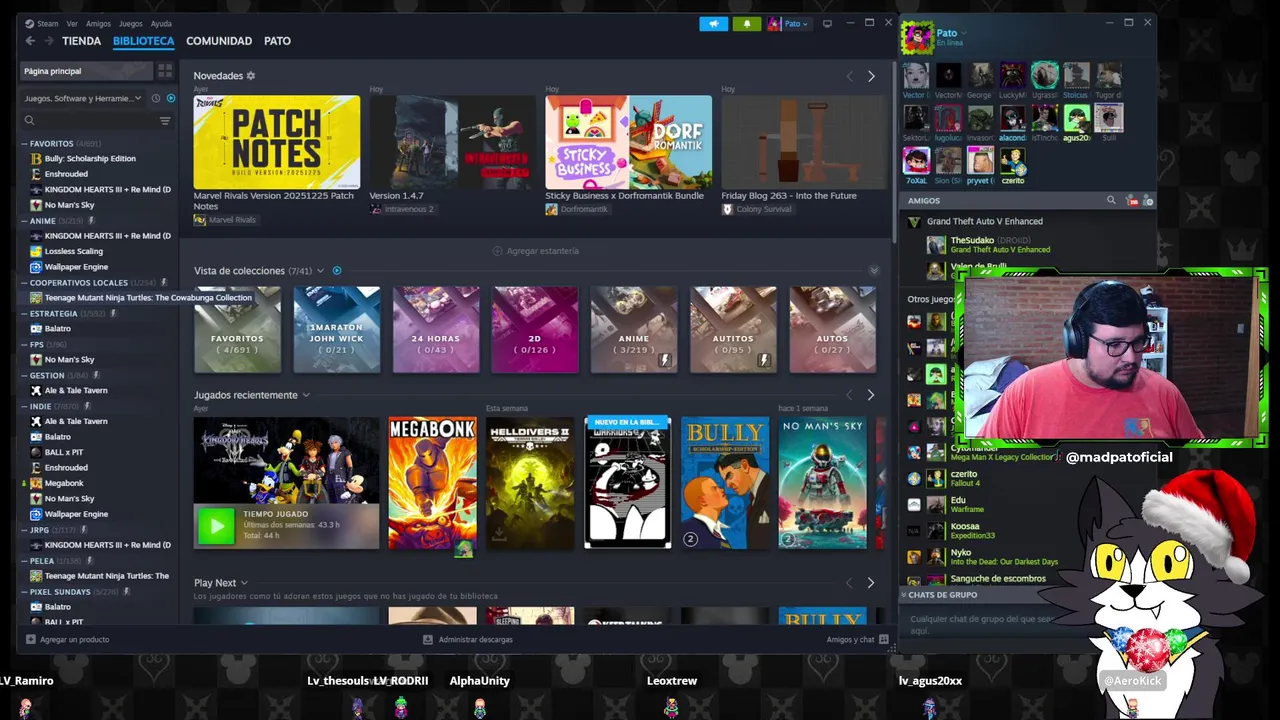Collapse the CHATS DE GRUPO section
Viewport: 1280px width, 720px height.
pos(904,595)
